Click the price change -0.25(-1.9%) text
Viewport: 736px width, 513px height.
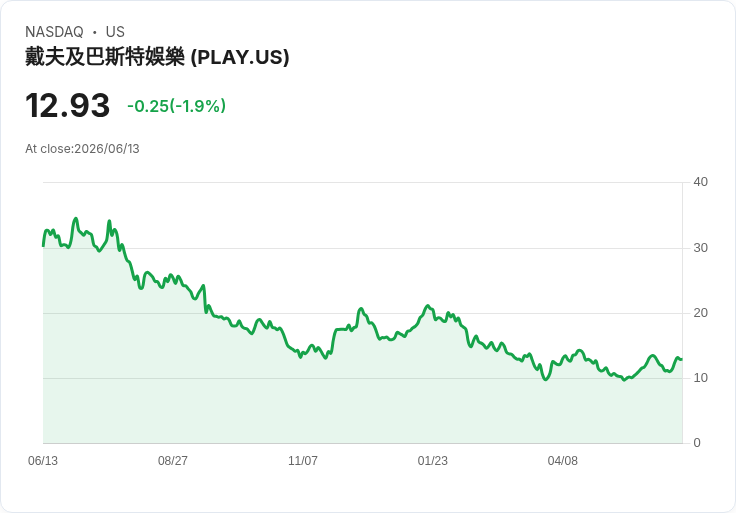coord(176,106)
